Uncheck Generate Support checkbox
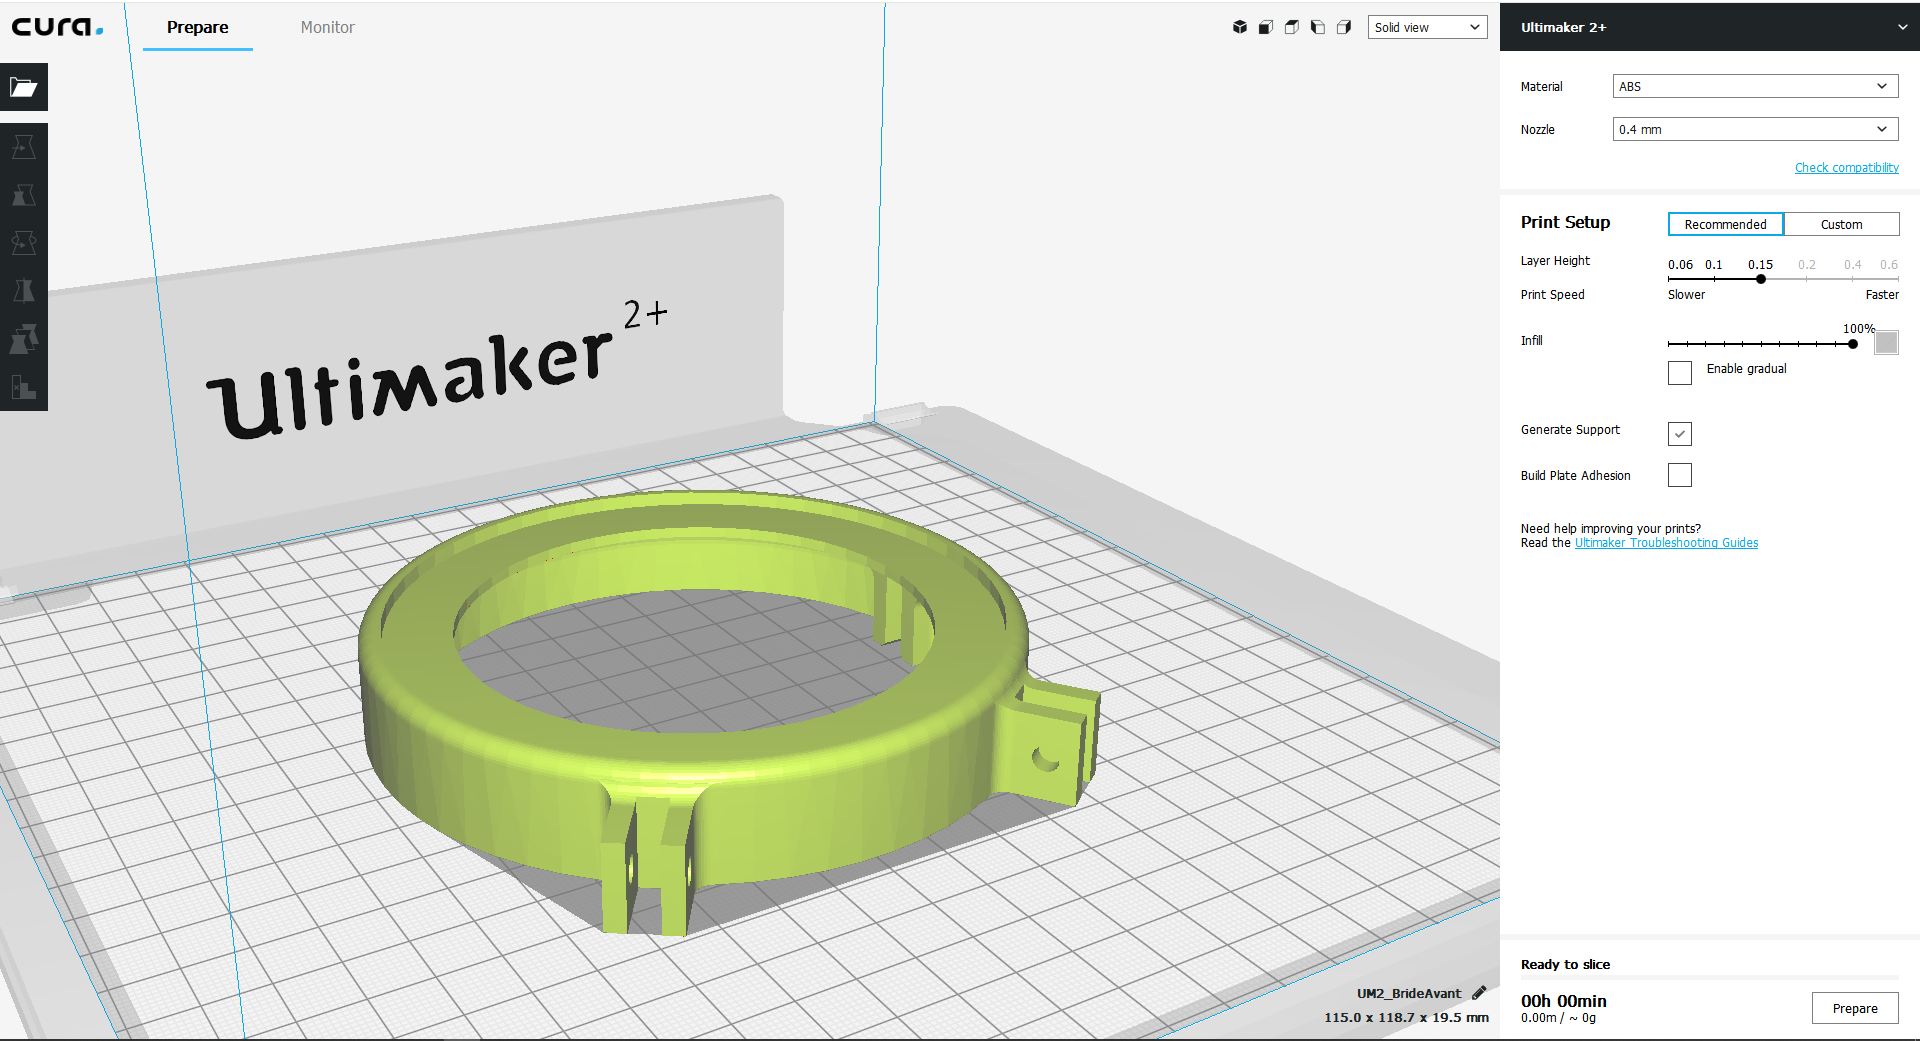The image size is (1920, 1041). pos(1680,433)
